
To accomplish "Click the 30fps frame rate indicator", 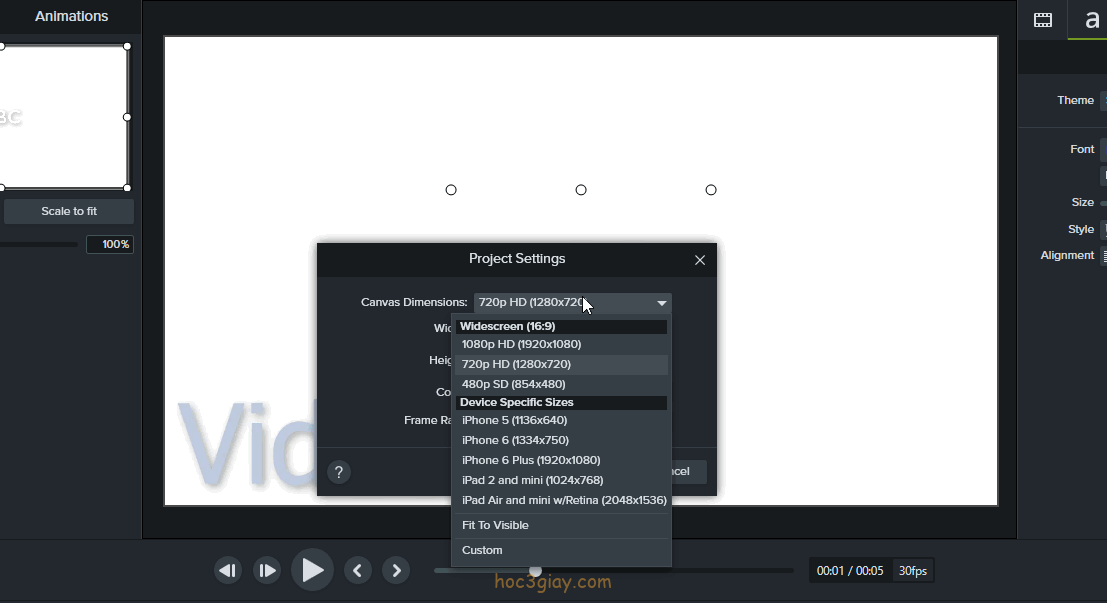I will click(912, 571).
